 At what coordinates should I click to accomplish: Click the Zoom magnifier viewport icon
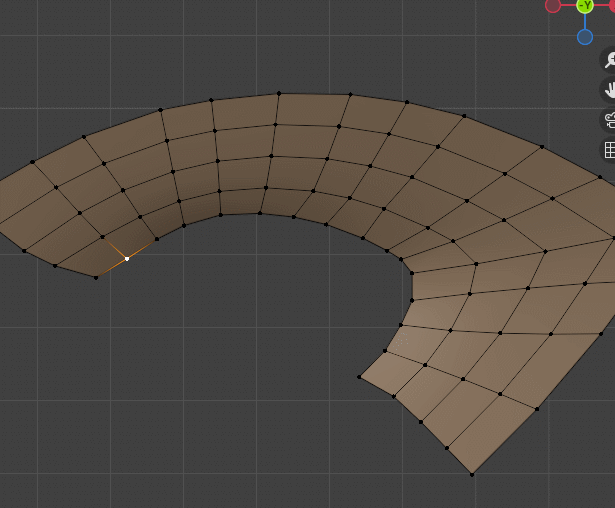(609, 60)
